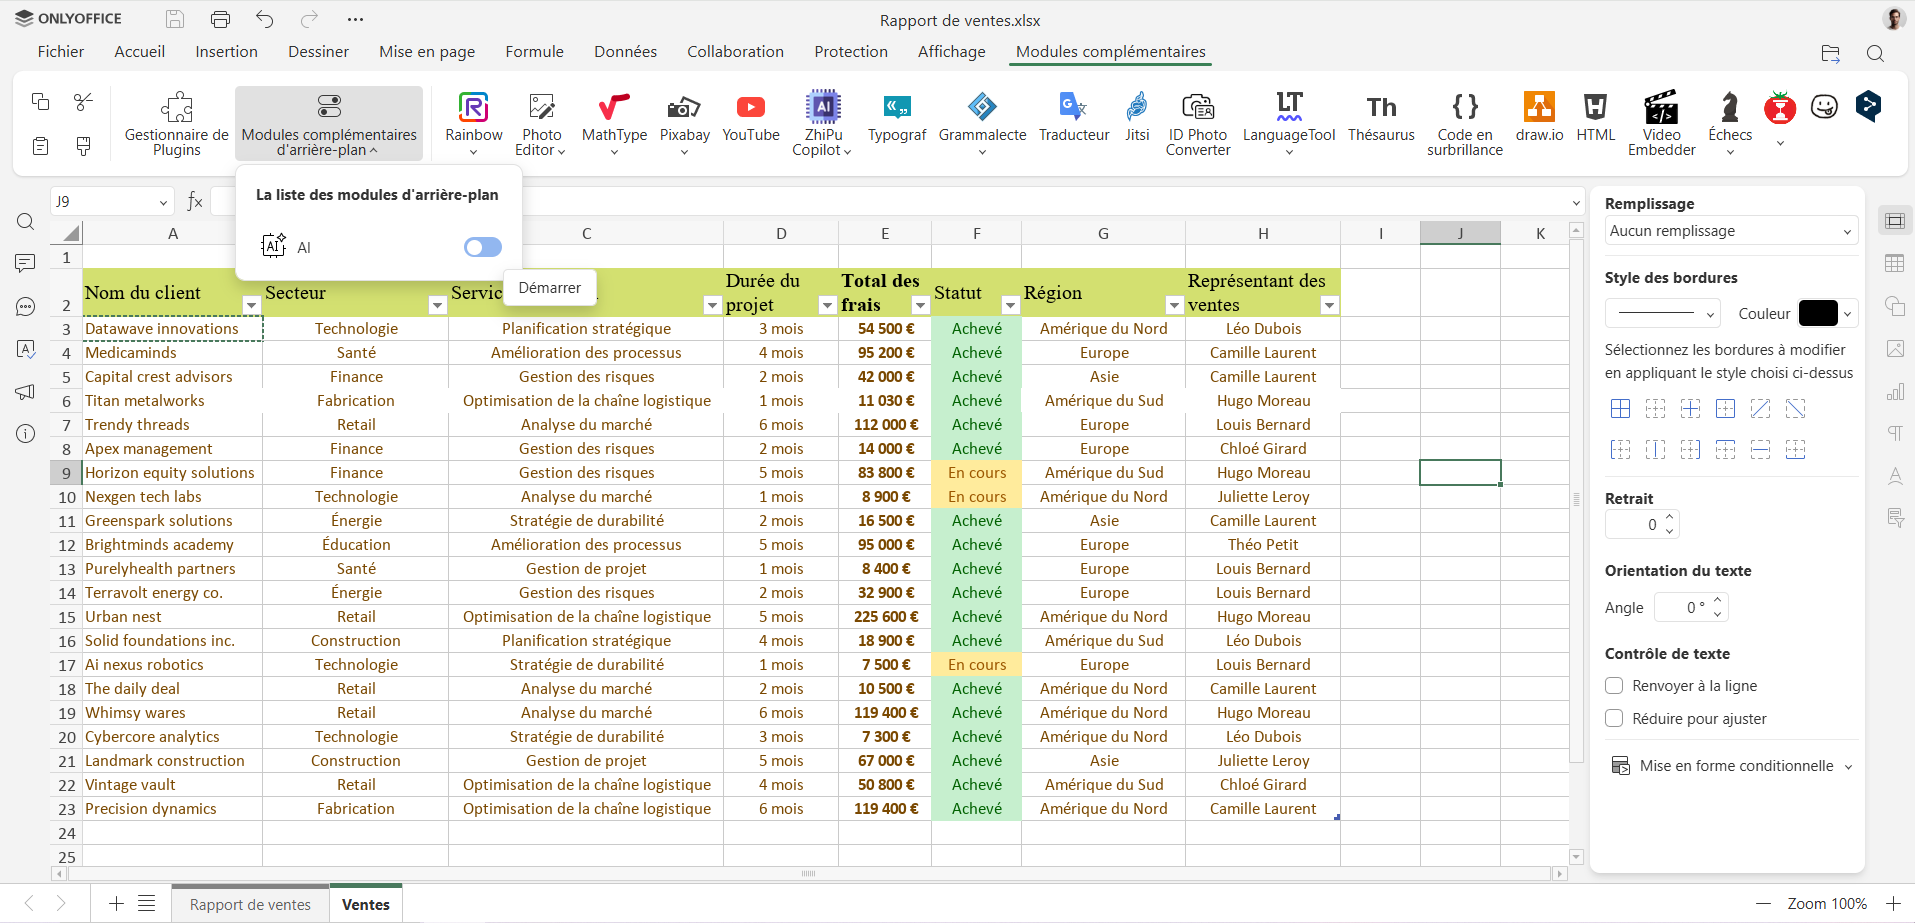Enable the AI background plugin toggle
1915x923 pixels.
[x=483, y=247]
